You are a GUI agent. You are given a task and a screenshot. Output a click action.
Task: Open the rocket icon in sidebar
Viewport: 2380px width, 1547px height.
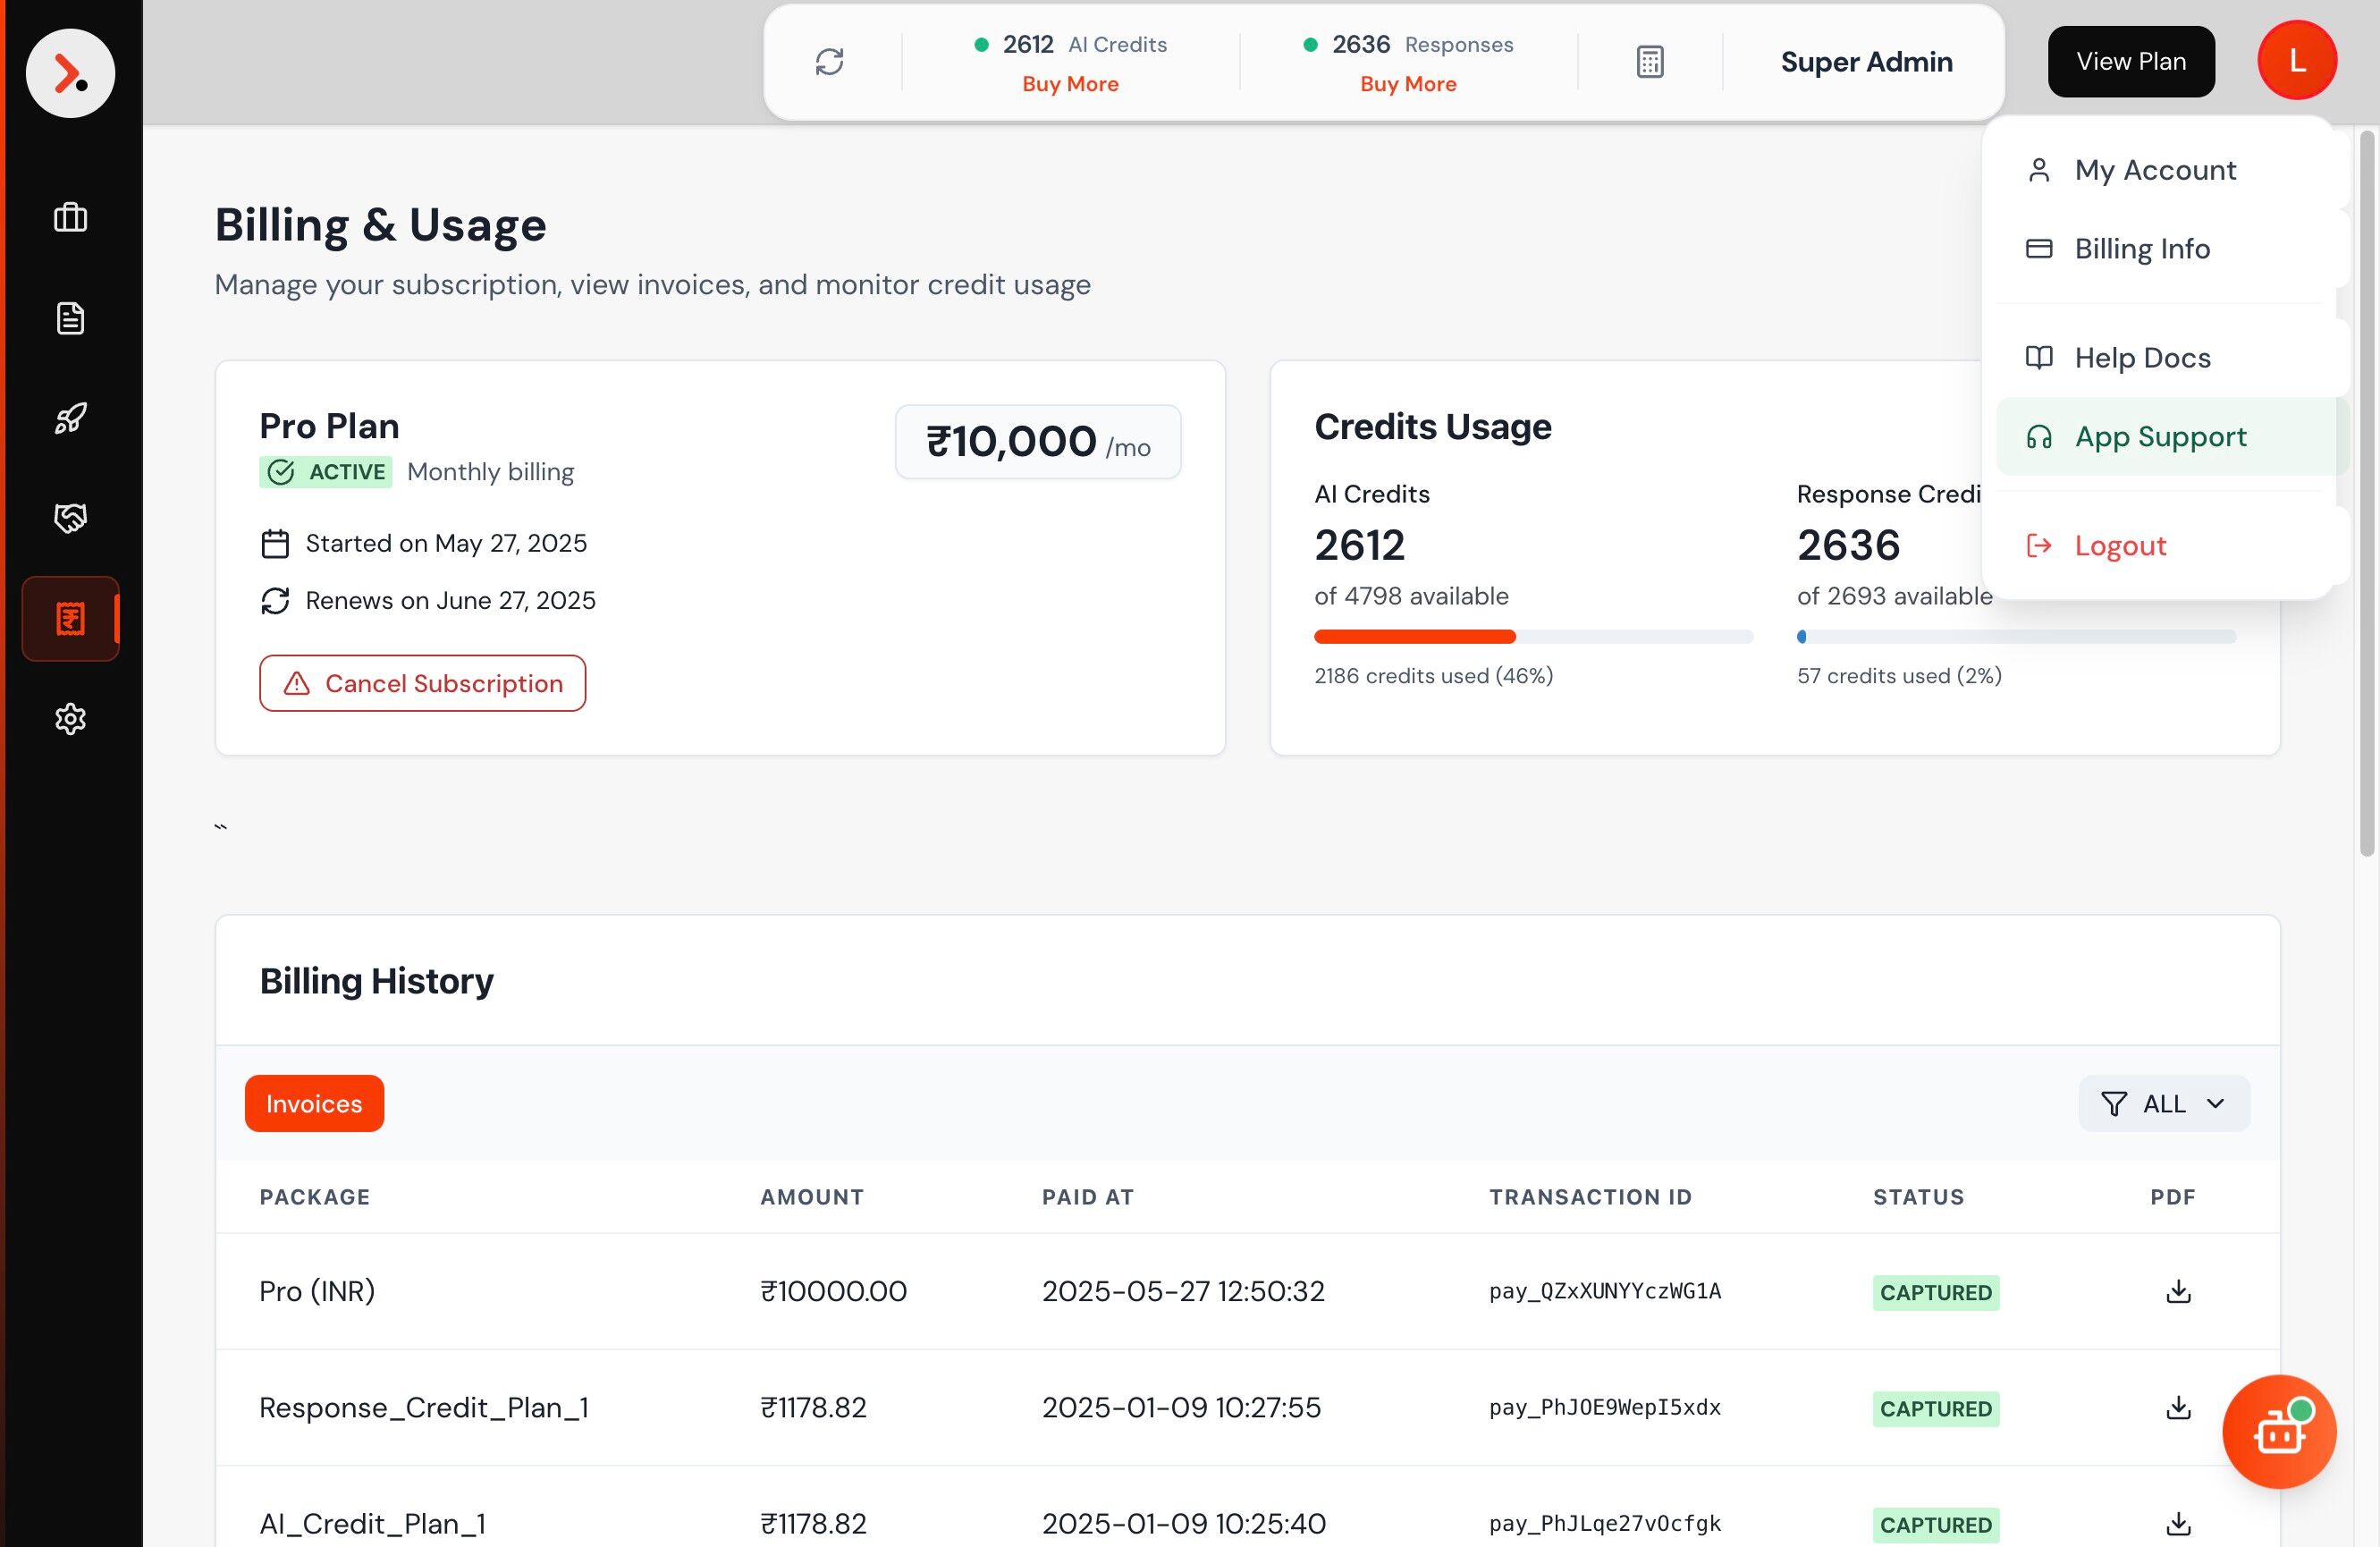click(70, 418)
